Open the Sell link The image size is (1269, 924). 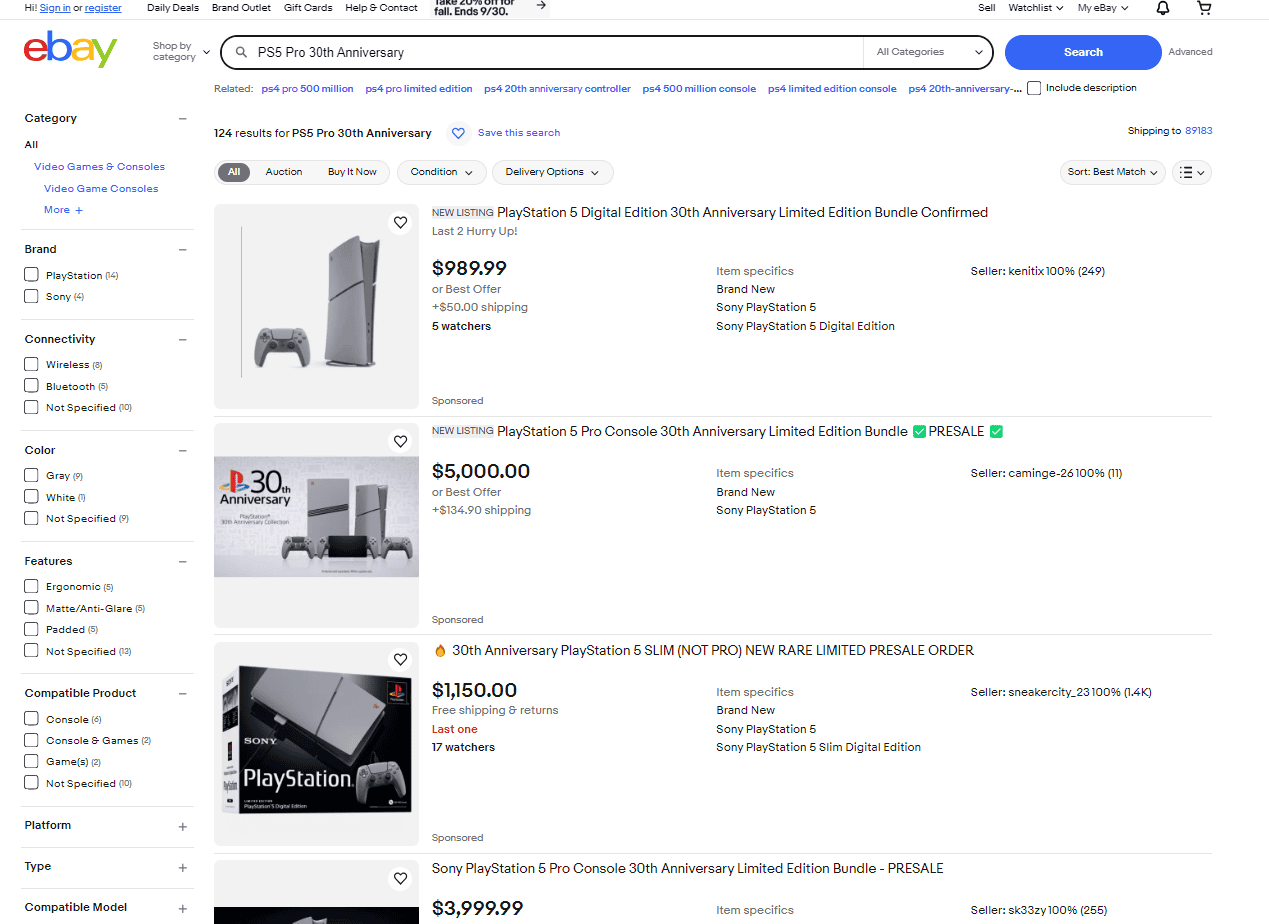click(986, 8)
